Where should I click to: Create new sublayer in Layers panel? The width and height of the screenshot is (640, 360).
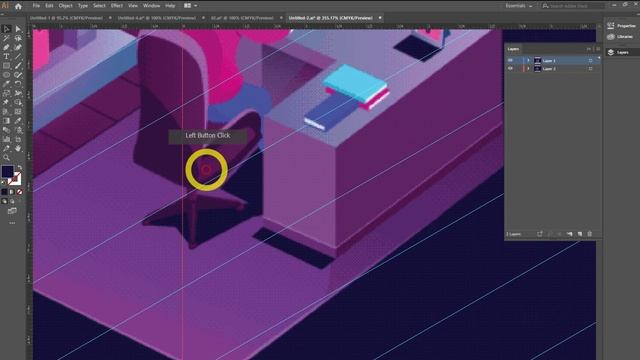click(x=569, y=234)
